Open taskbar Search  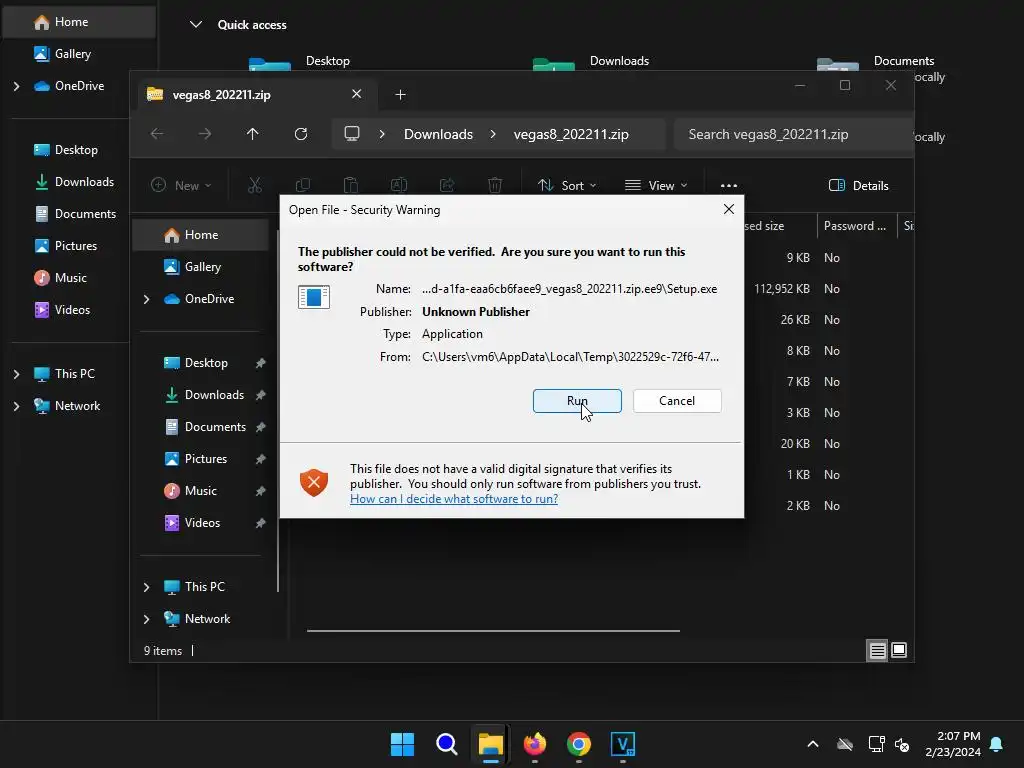447,744
